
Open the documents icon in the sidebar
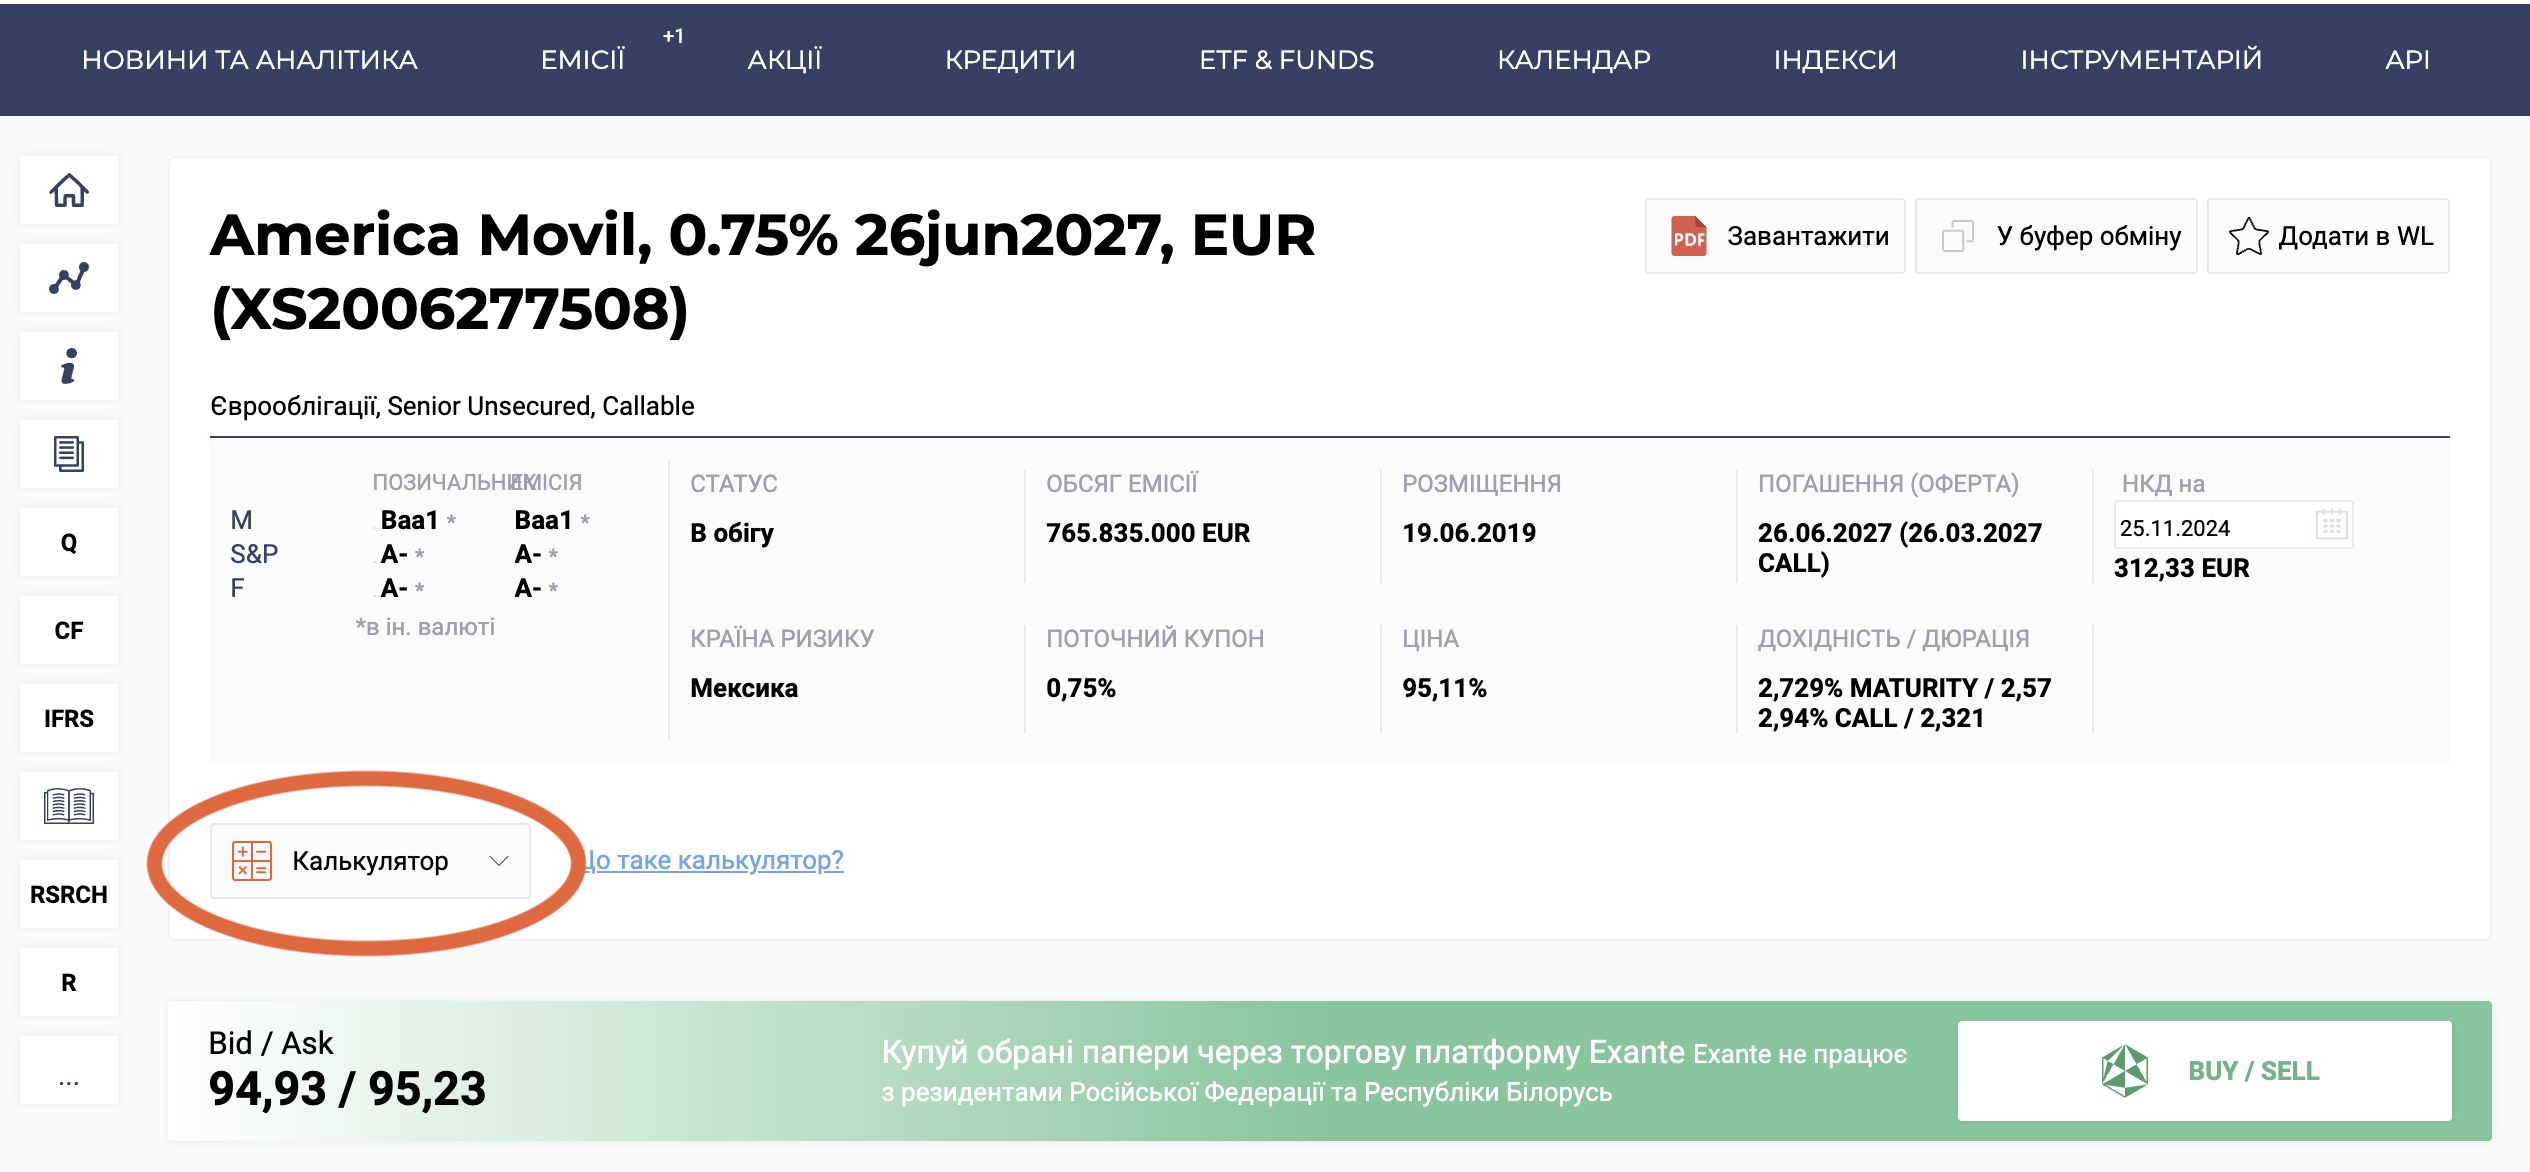69,454
